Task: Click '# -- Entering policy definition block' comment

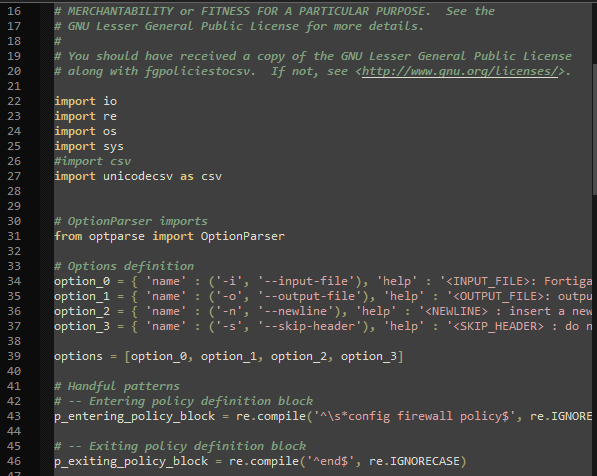Action: 184,401
